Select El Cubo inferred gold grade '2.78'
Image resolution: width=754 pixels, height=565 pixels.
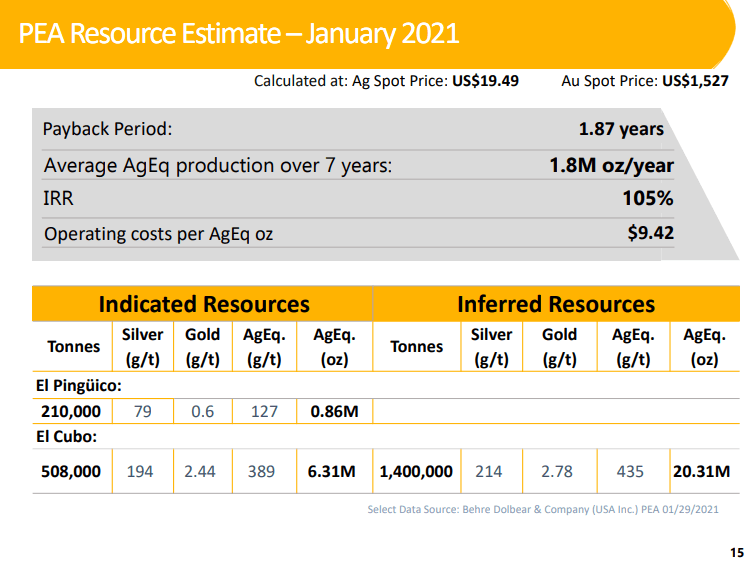557,471
